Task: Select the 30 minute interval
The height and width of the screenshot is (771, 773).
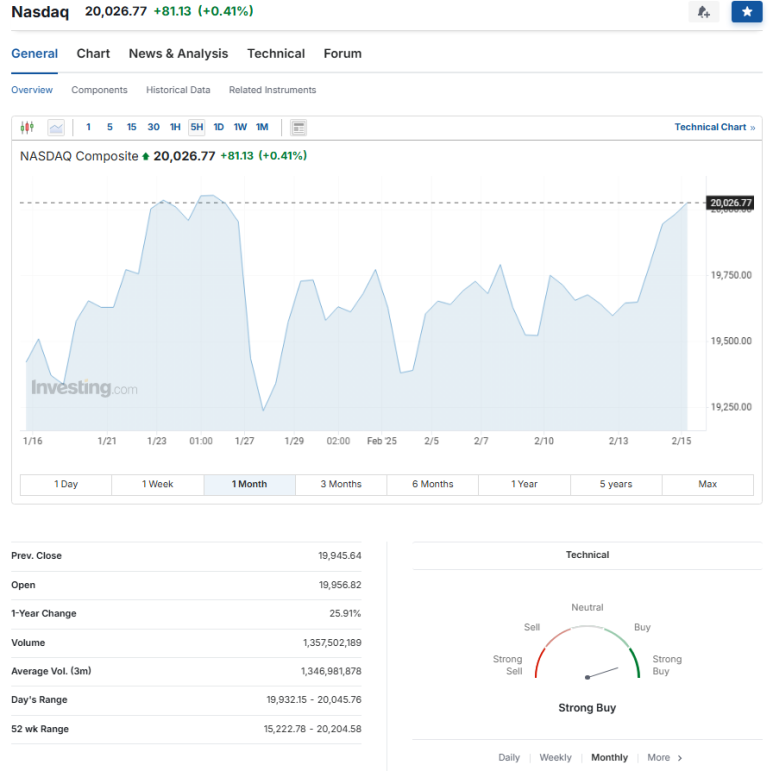Action: [x=153, y=127]
